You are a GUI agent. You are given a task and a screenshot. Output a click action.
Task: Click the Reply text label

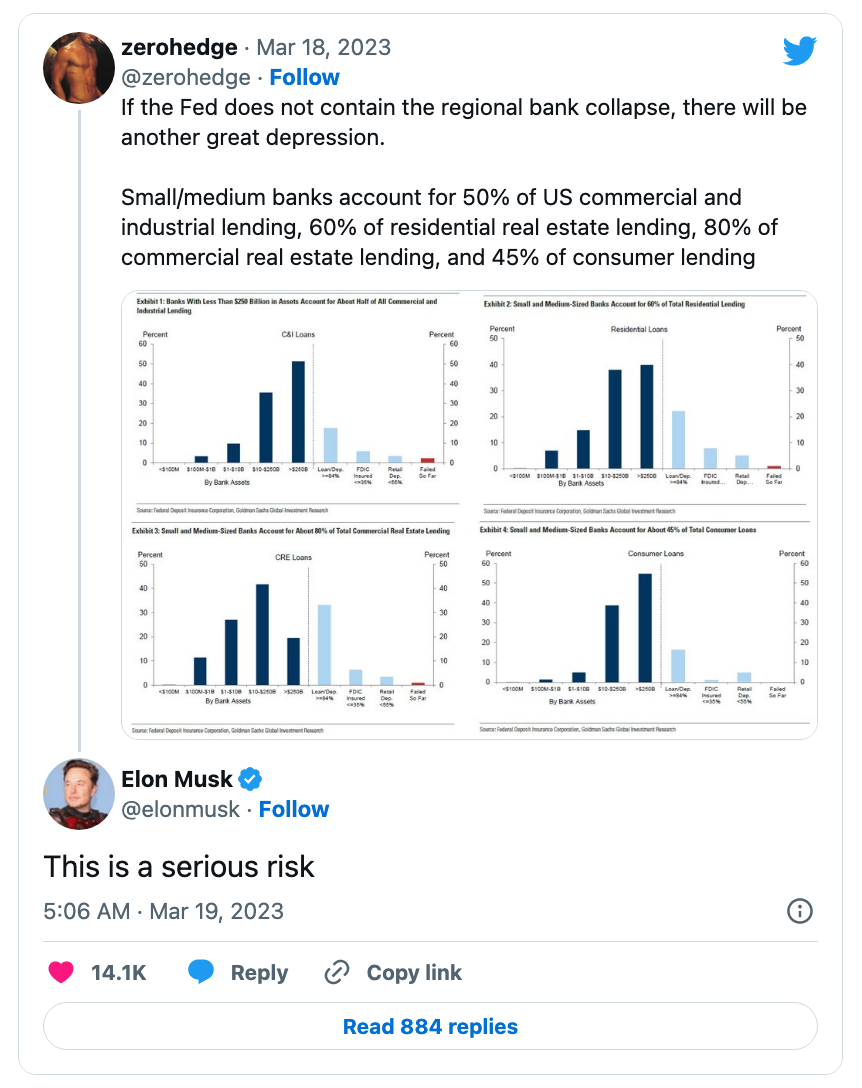(259, 972)
